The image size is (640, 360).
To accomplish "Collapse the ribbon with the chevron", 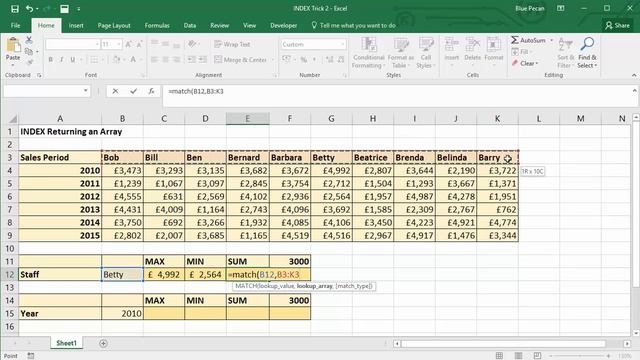I will click(634, 75).
